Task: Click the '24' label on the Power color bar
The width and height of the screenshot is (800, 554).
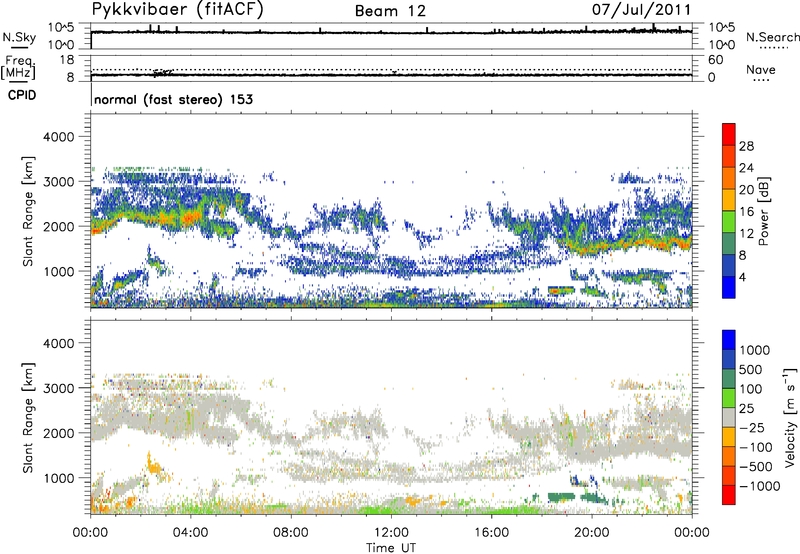Action: (746, 168)
